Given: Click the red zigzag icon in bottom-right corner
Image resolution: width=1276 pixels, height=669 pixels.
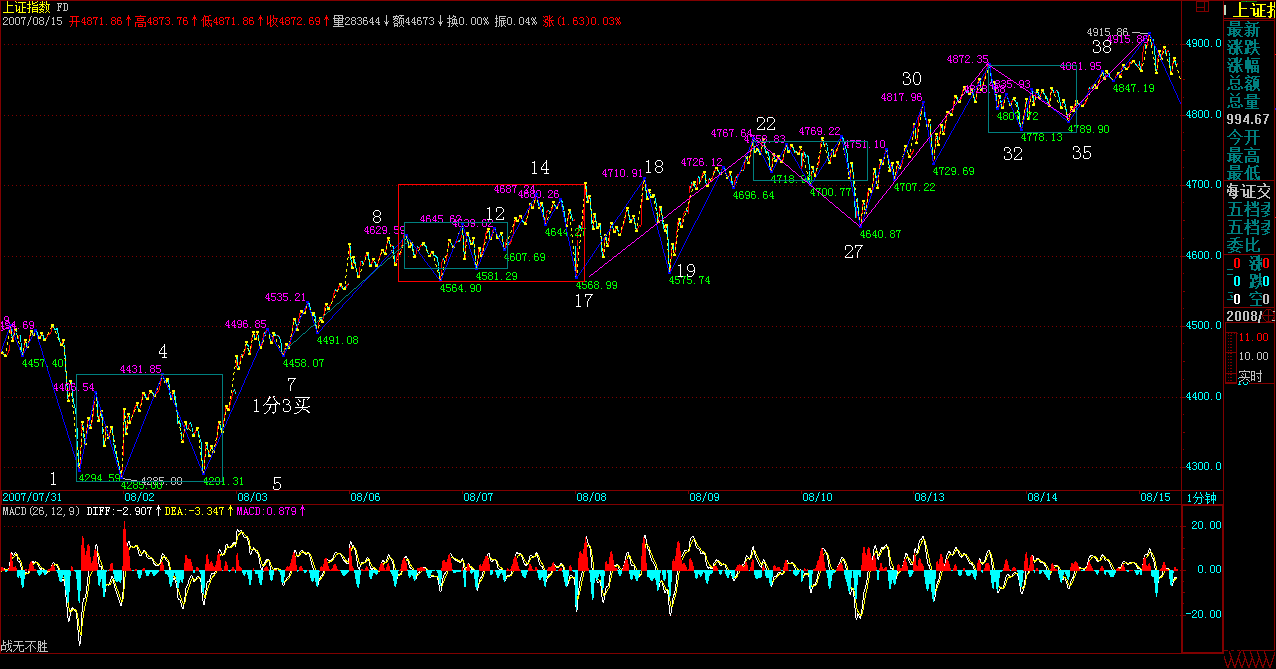Looking at the screenshot, I should click(1250, 660).
